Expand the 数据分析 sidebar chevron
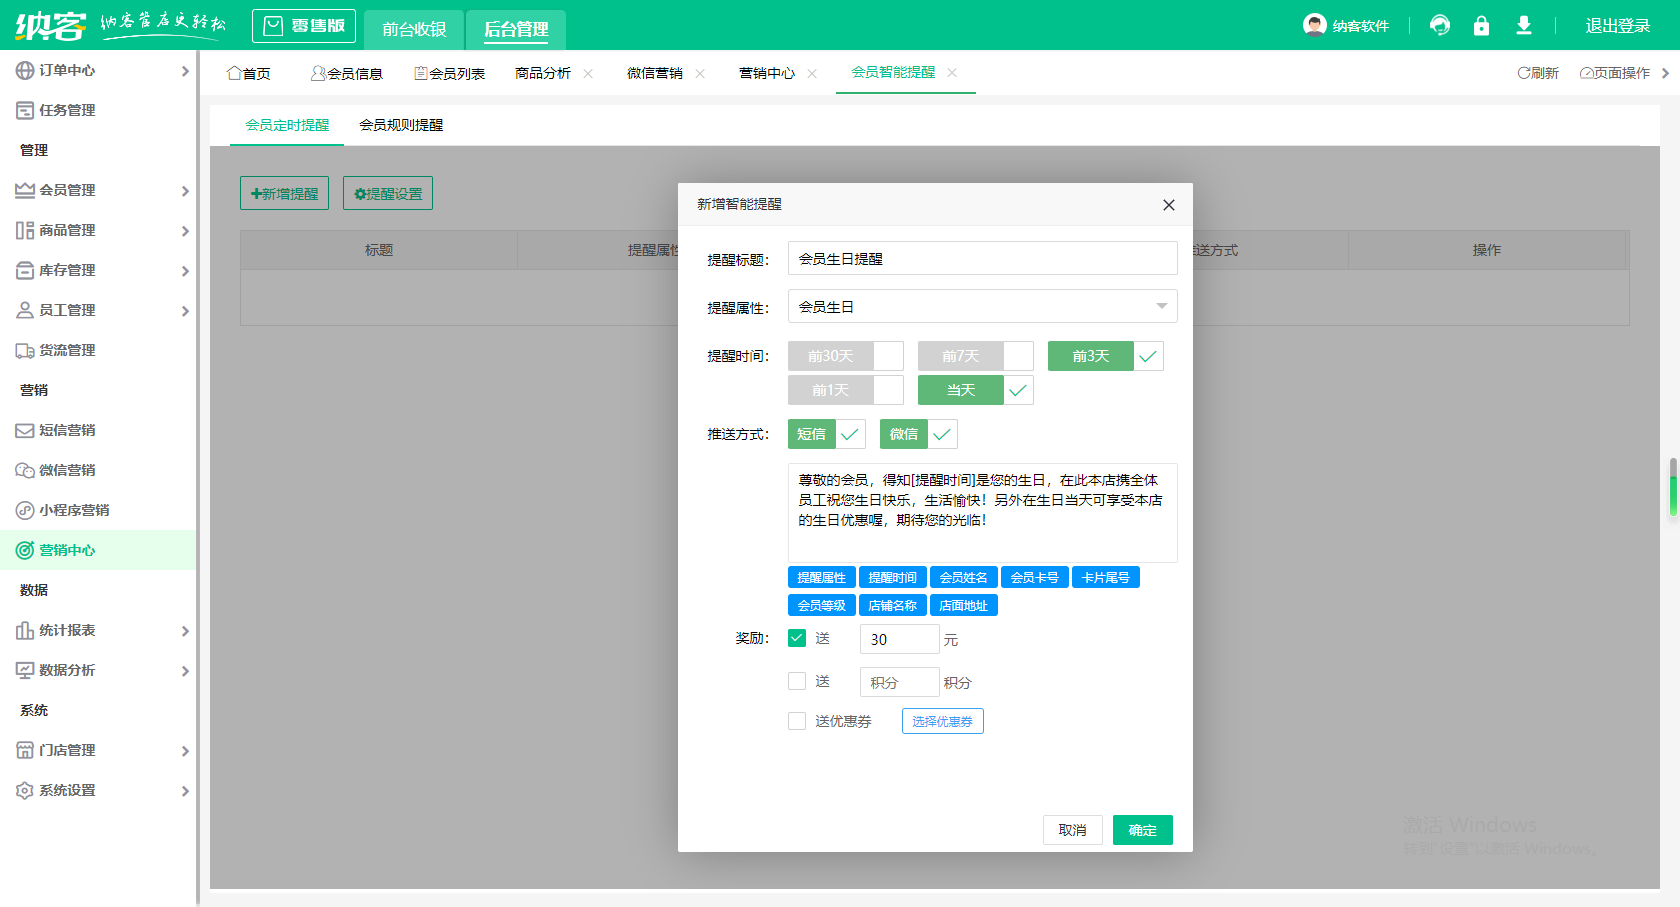This screenshot has height=907, width=1680. coord(185,671)
